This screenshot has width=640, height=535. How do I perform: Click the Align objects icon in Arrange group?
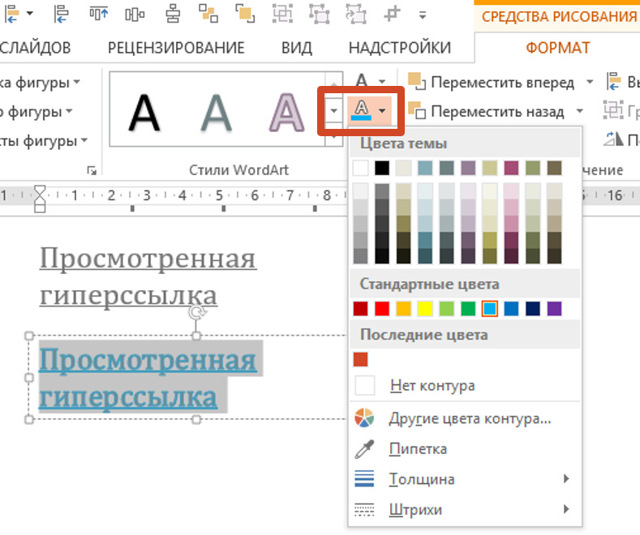coord(613,81)
